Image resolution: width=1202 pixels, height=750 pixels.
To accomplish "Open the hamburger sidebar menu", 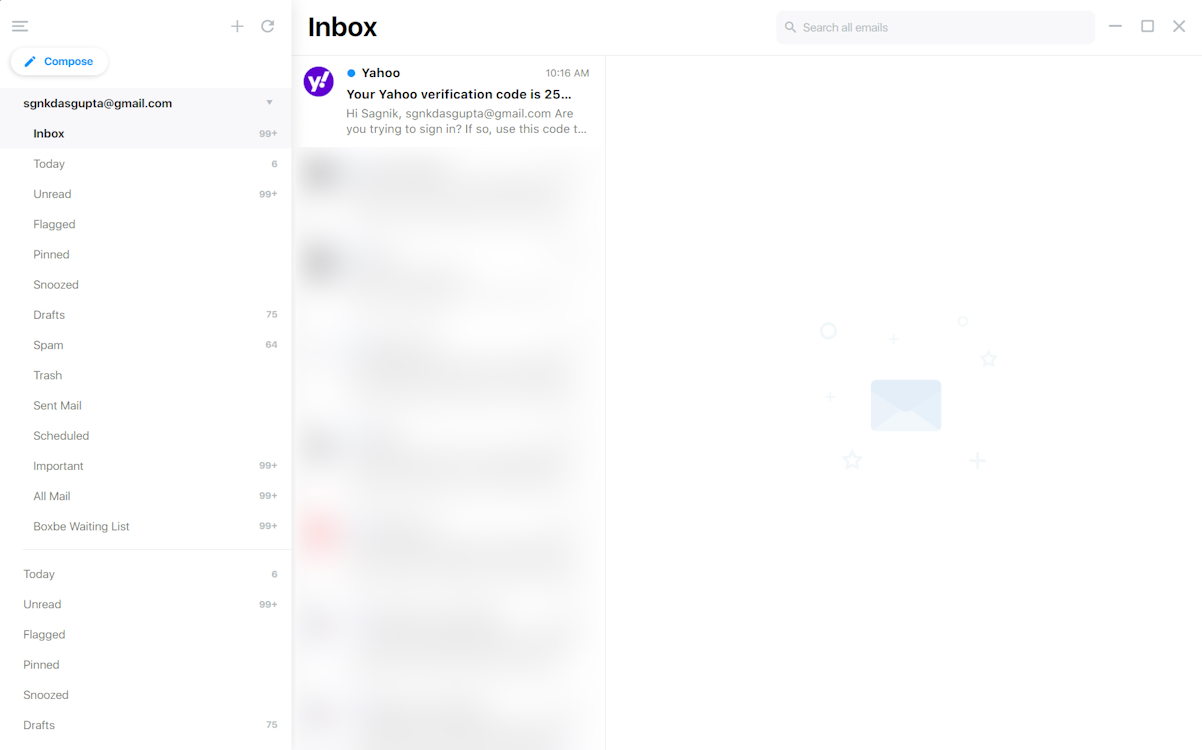I will [19, 26].
